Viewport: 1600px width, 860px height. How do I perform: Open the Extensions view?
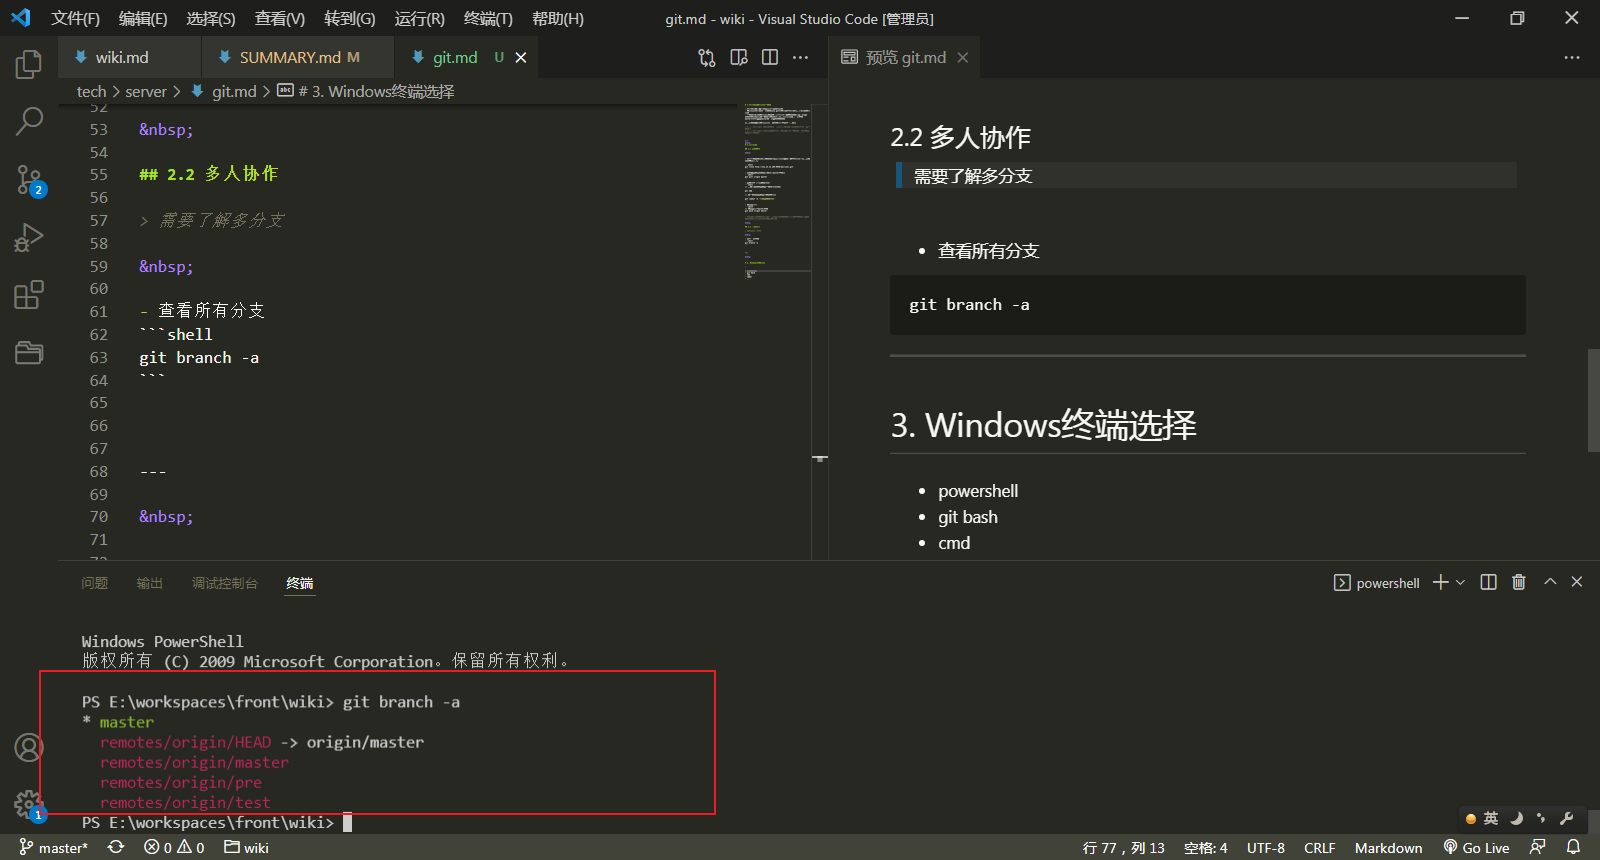pos(29,295)
